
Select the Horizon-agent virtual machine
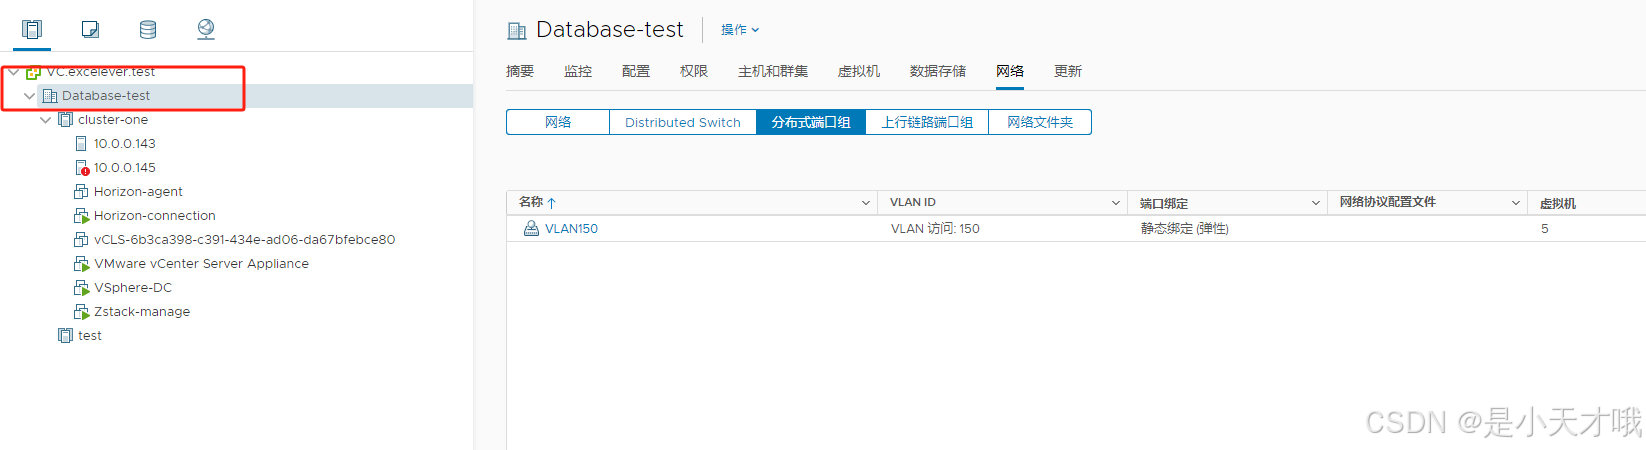click(138, 192)
